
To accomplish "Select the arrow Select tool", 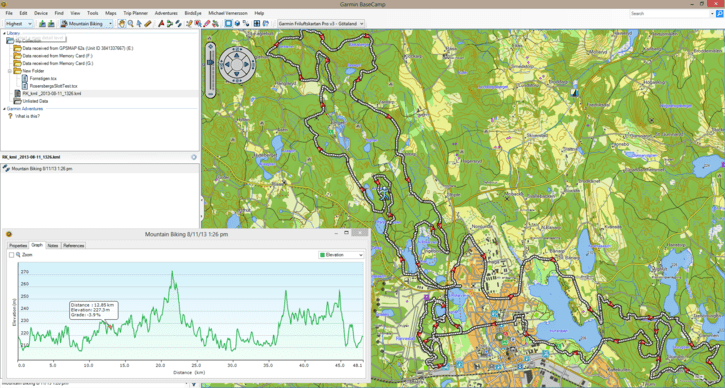I will (139, 23).
